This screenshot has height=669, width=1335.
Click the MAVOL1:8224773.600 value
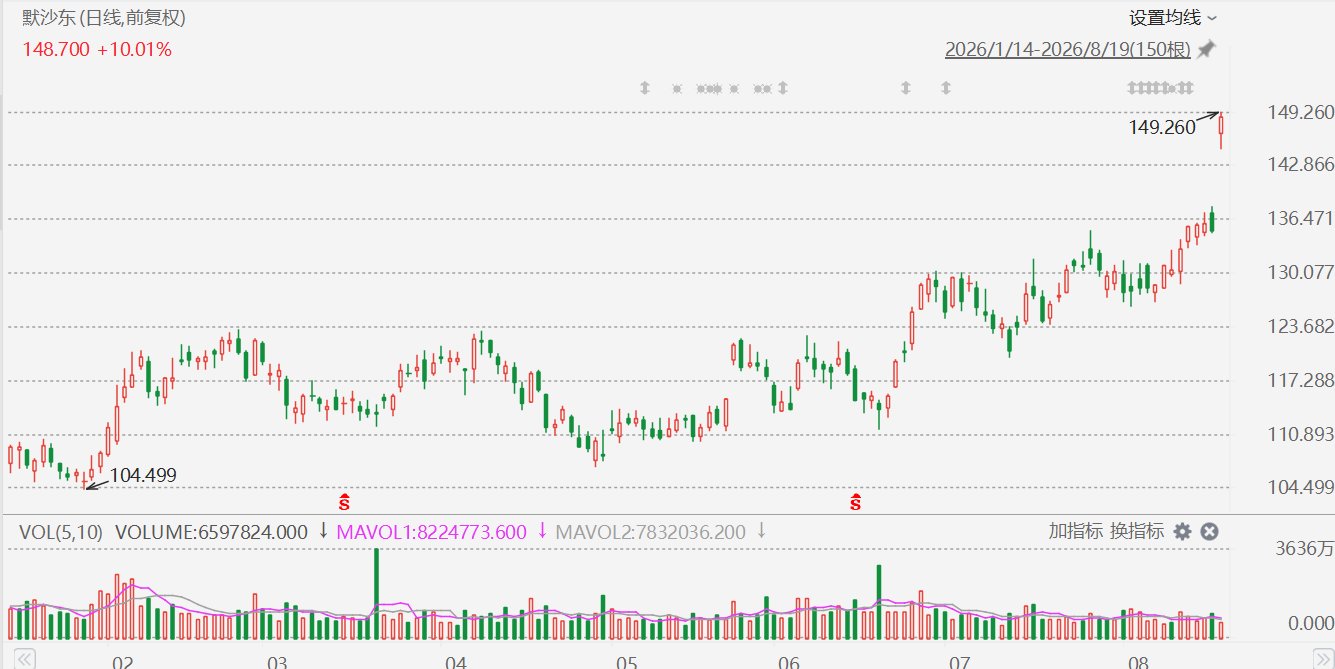[431, 532]
